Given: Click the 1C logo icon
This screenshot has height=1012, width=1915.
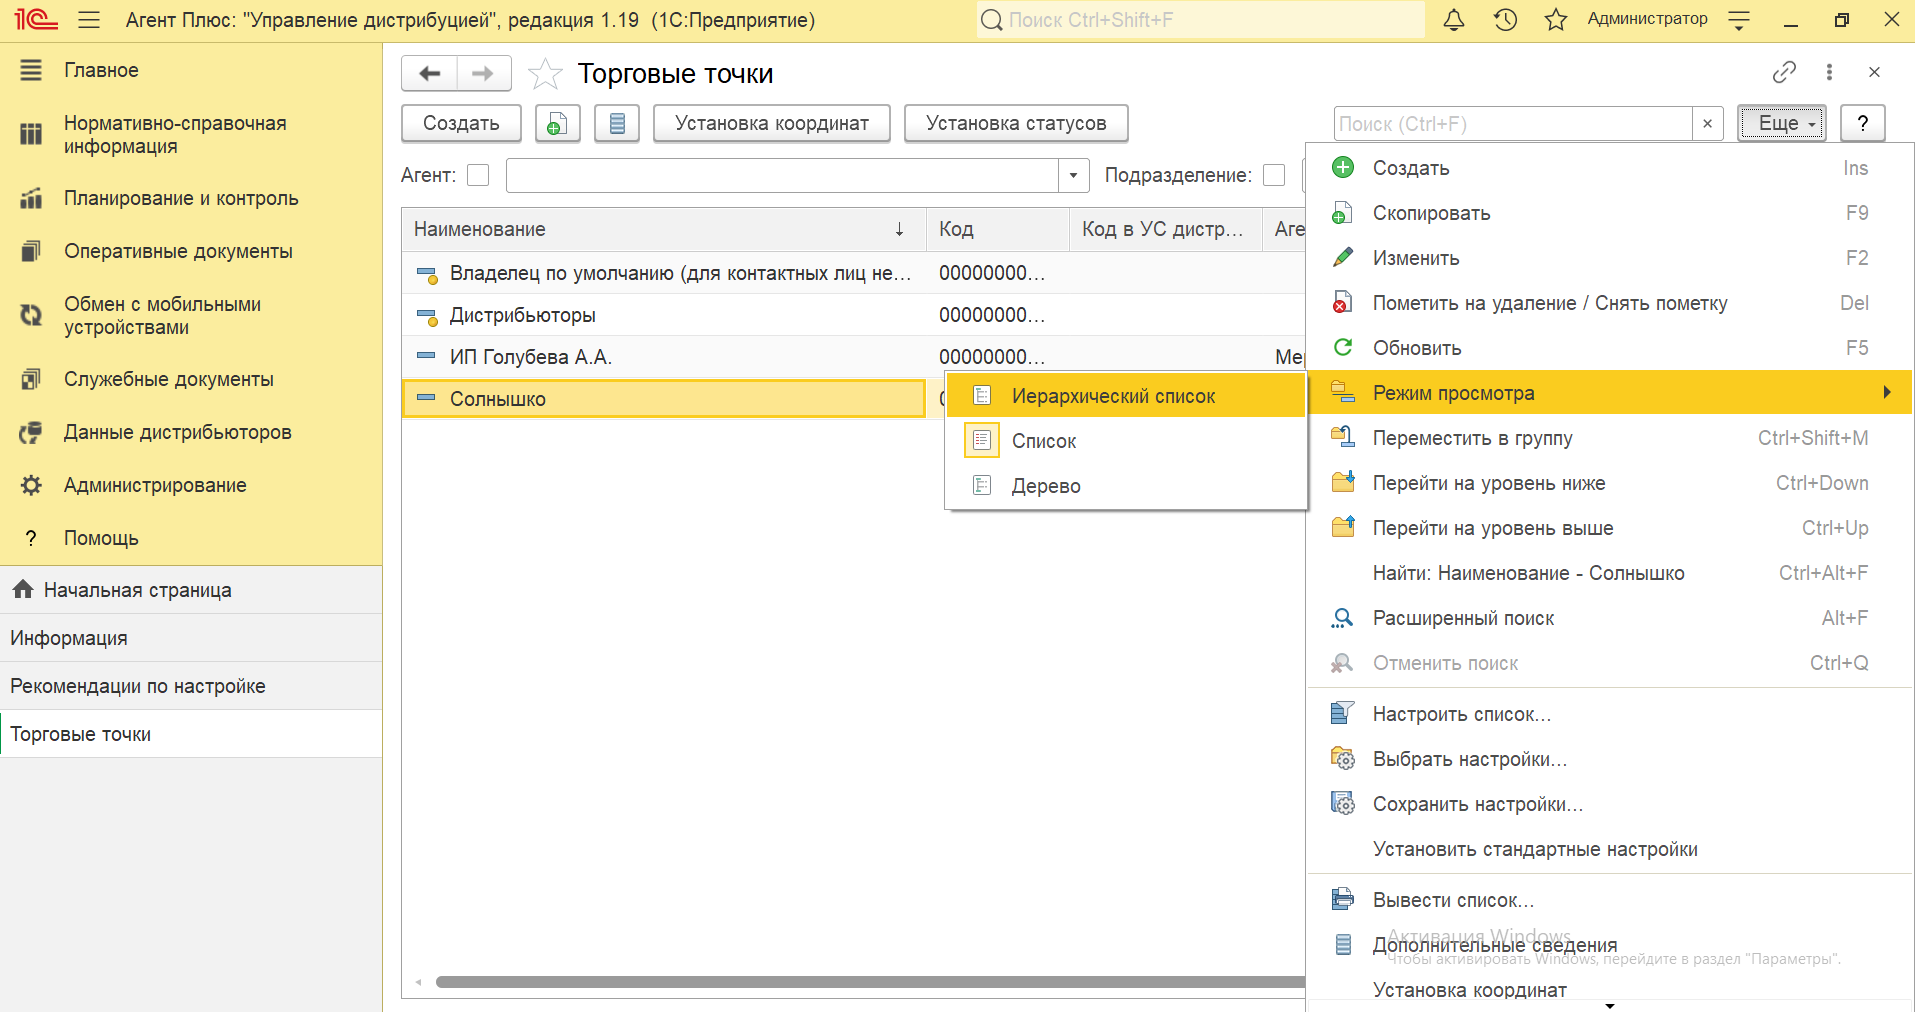Looking at the screenshot, I should pos(36,19).
